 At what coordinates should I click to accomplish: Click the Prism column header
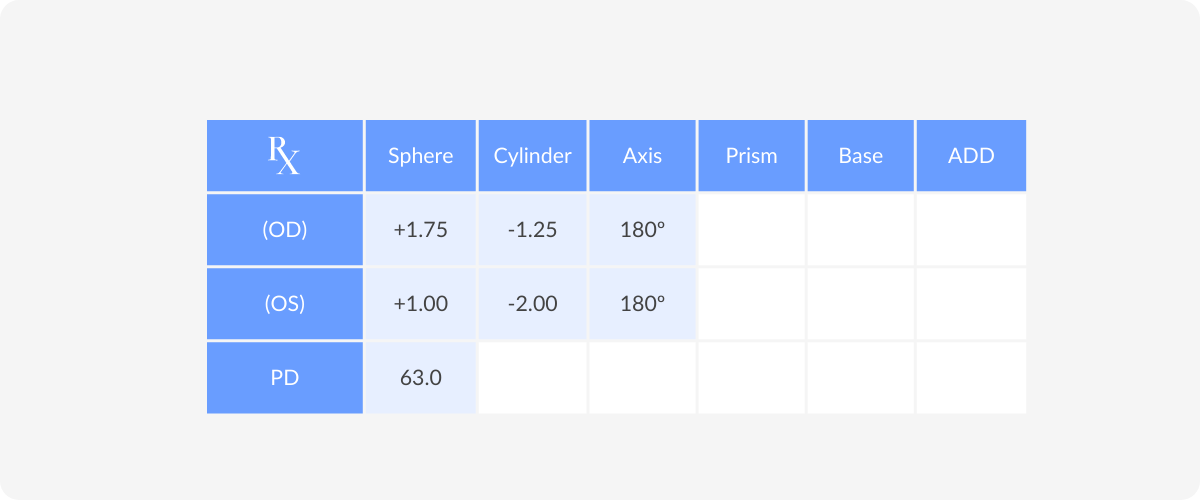click(752, 156)
